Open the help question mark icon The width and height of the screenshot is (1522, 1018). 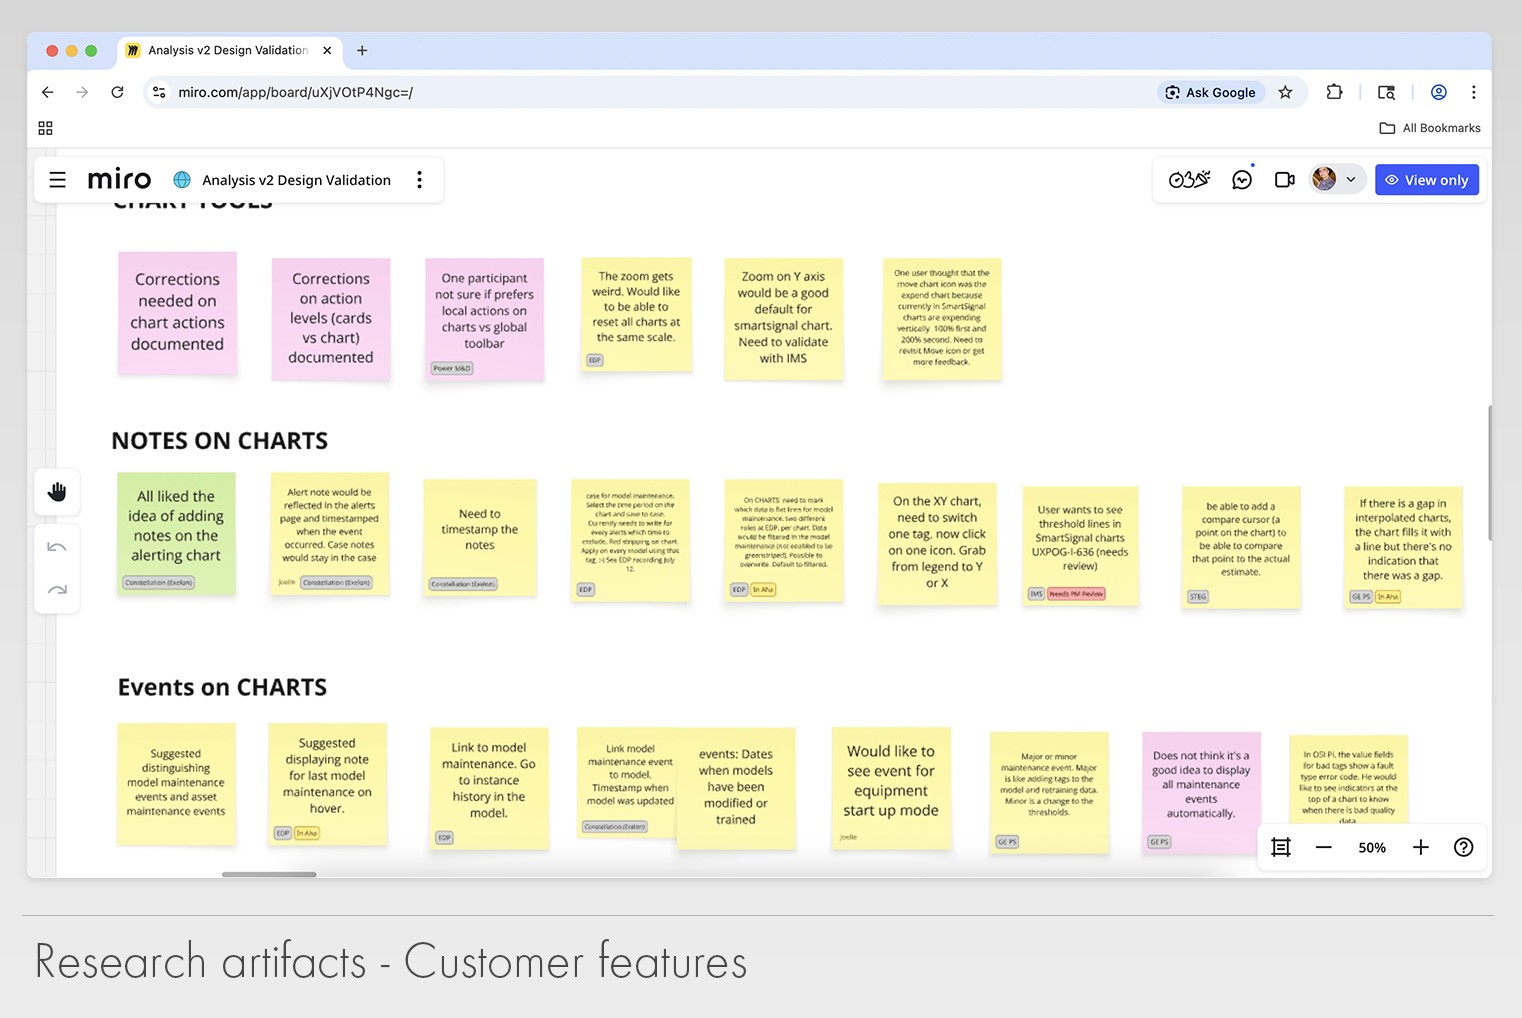[x=1464, y=848]
